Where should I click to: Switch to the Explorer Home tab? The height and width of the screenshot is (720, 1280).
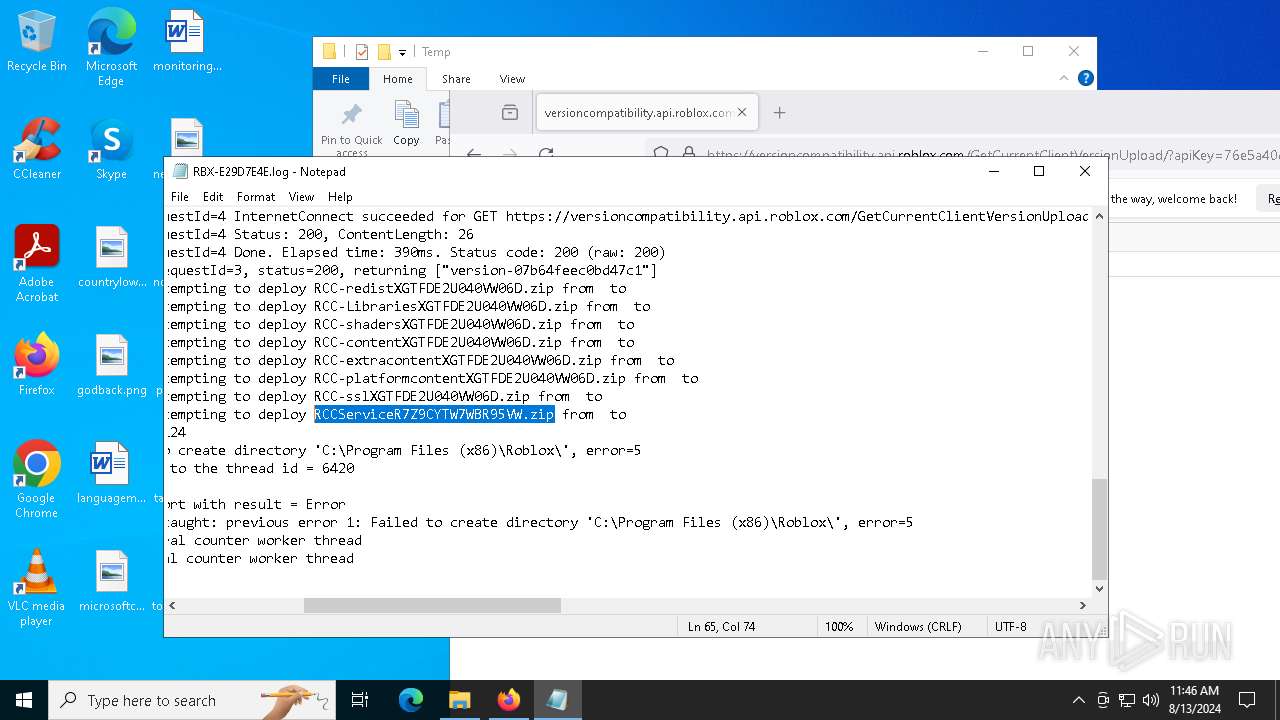click(x=397, y=79)
